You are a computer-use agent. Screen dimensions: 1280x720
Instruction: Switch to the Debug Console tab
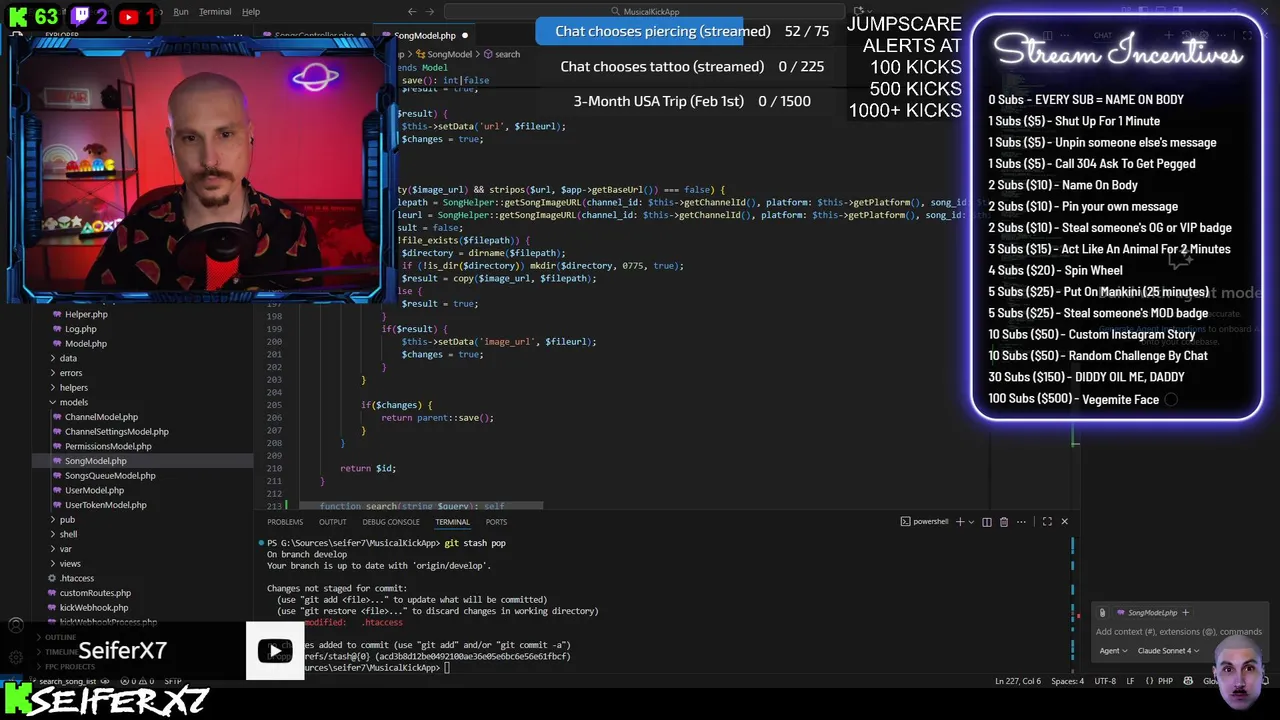pyautogui.click(x=391, y=522)
